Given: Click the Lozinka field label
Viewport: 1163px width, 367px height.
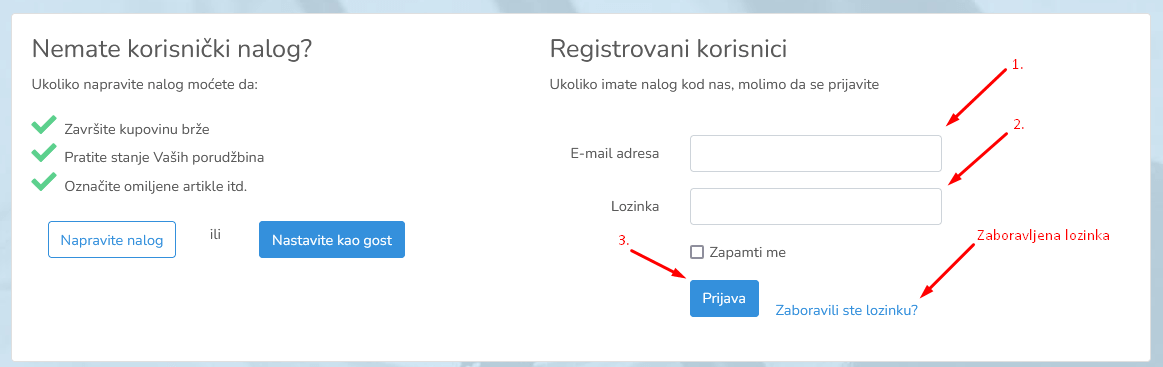Looking at the screenshot, I should click(635, 206).
